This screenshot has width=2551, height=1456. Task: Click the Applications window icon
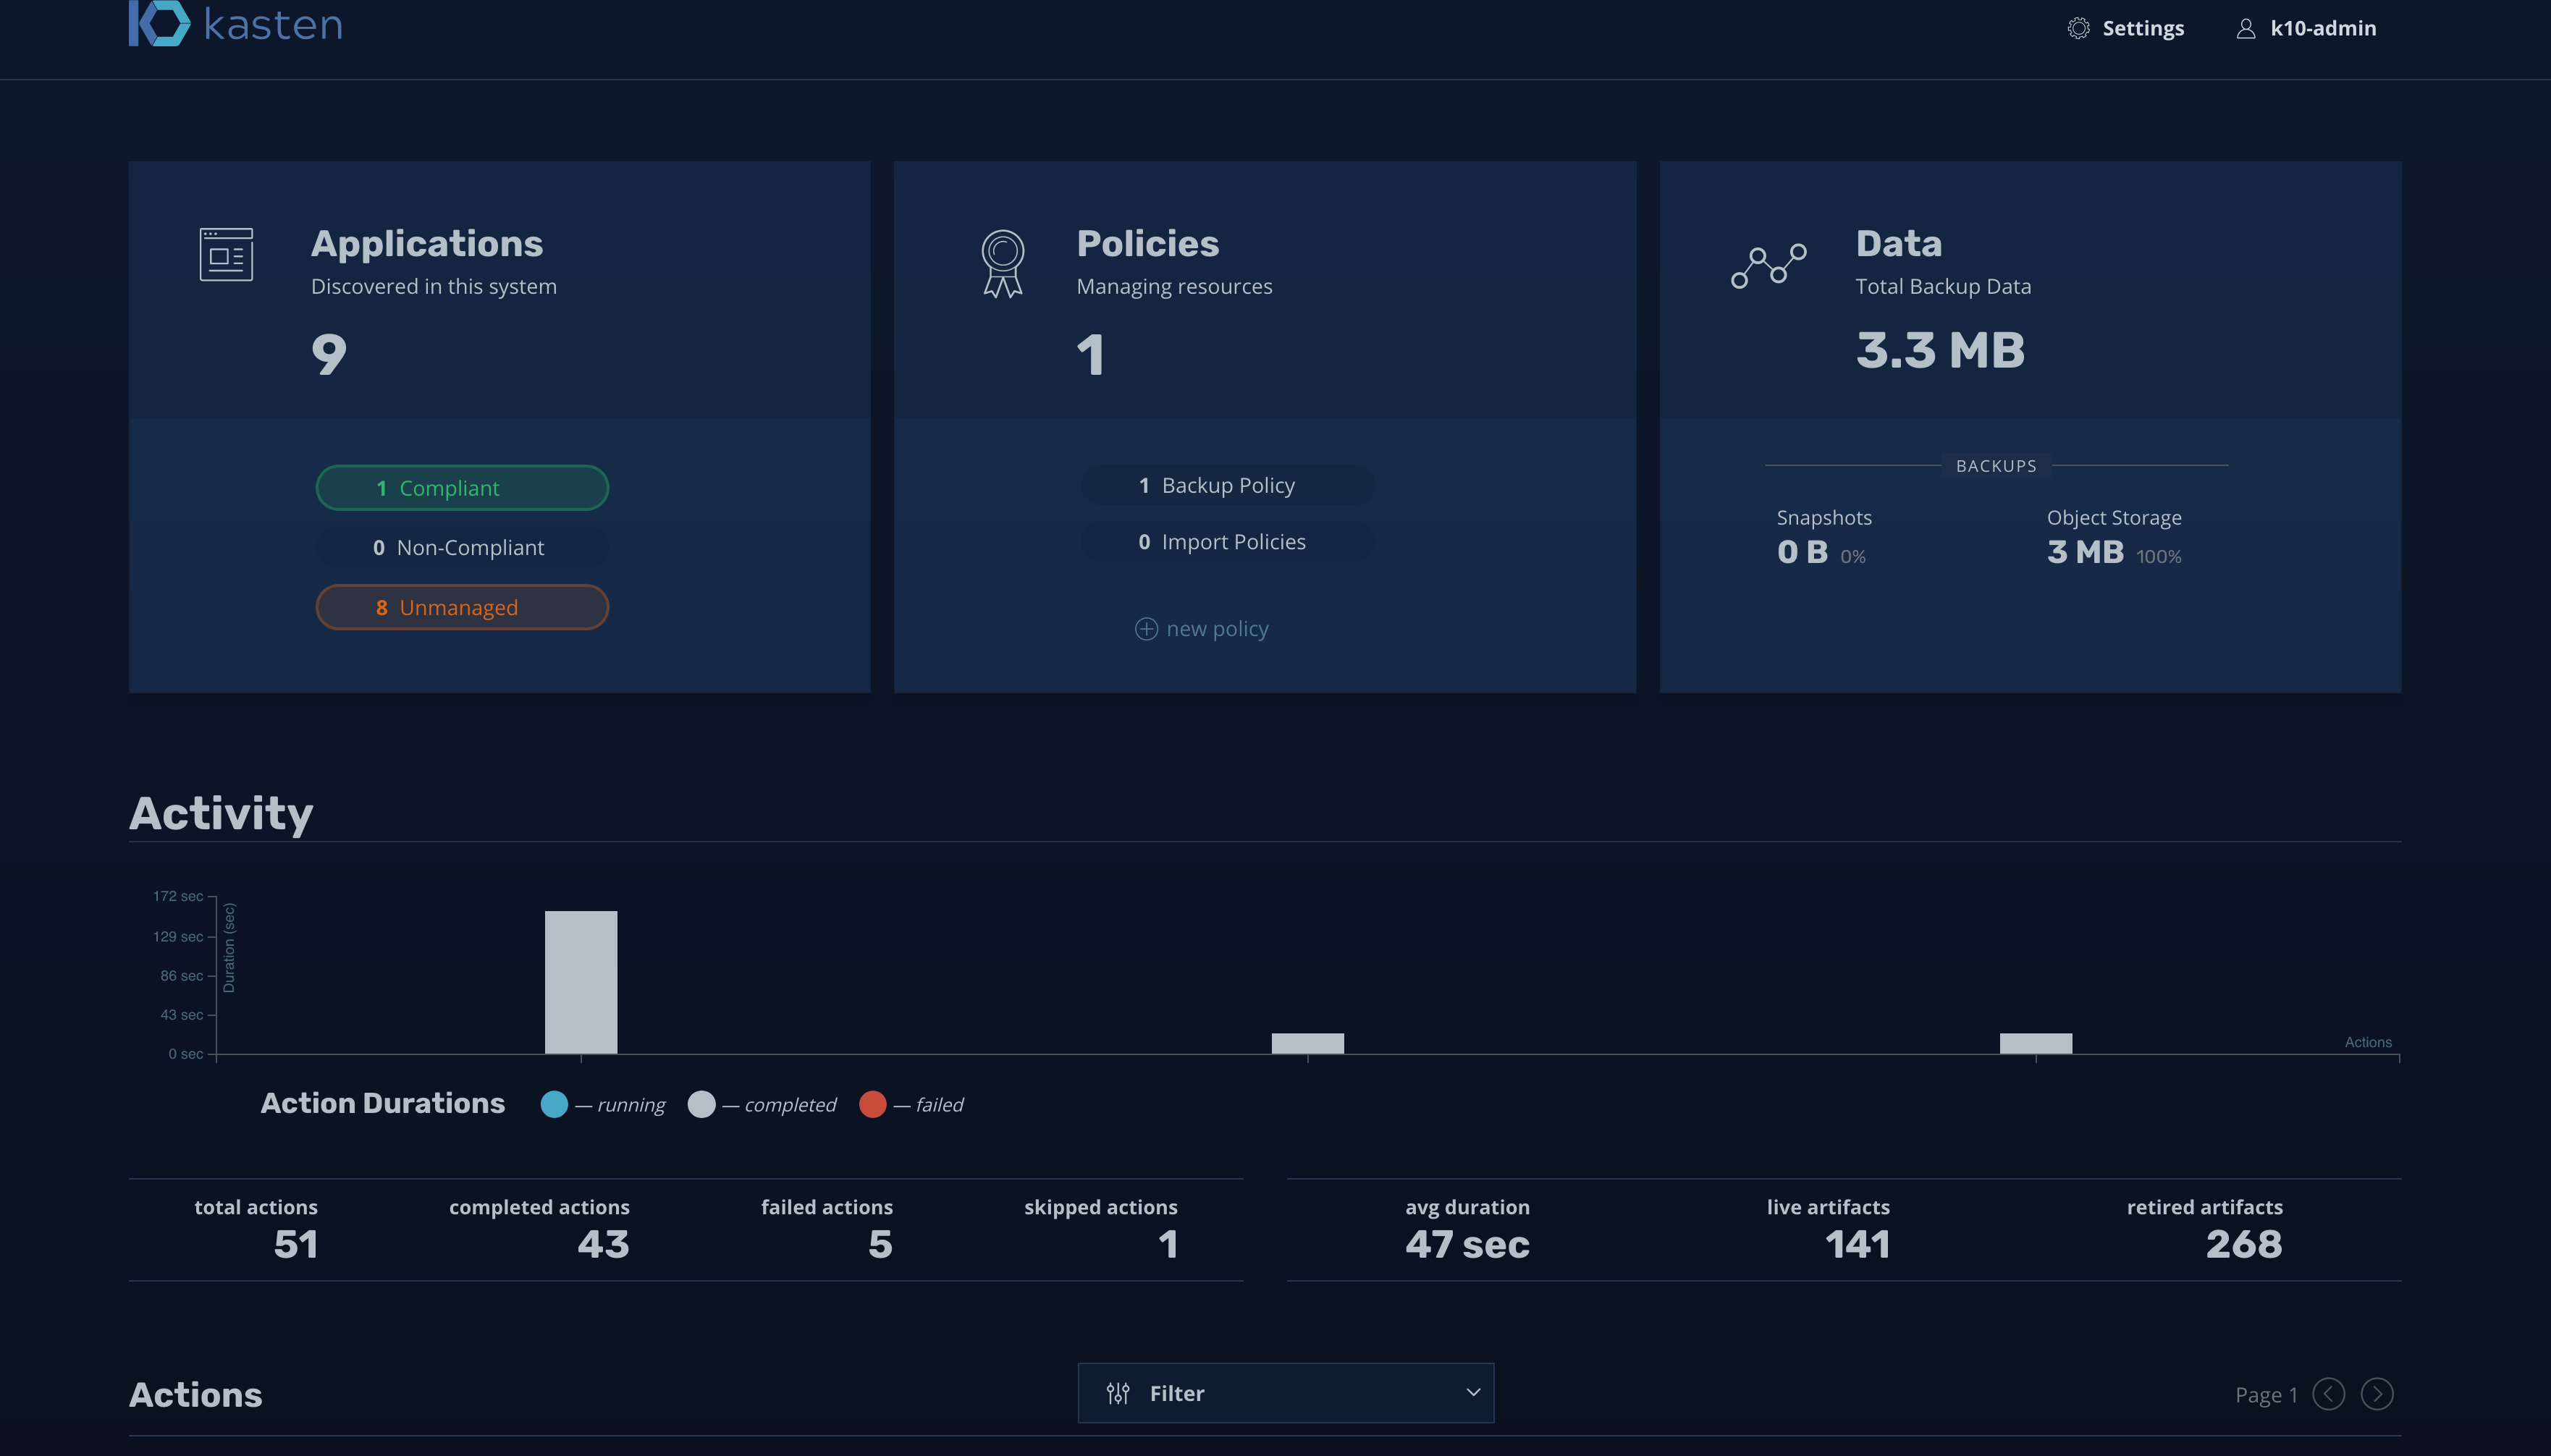pos(226,254)
